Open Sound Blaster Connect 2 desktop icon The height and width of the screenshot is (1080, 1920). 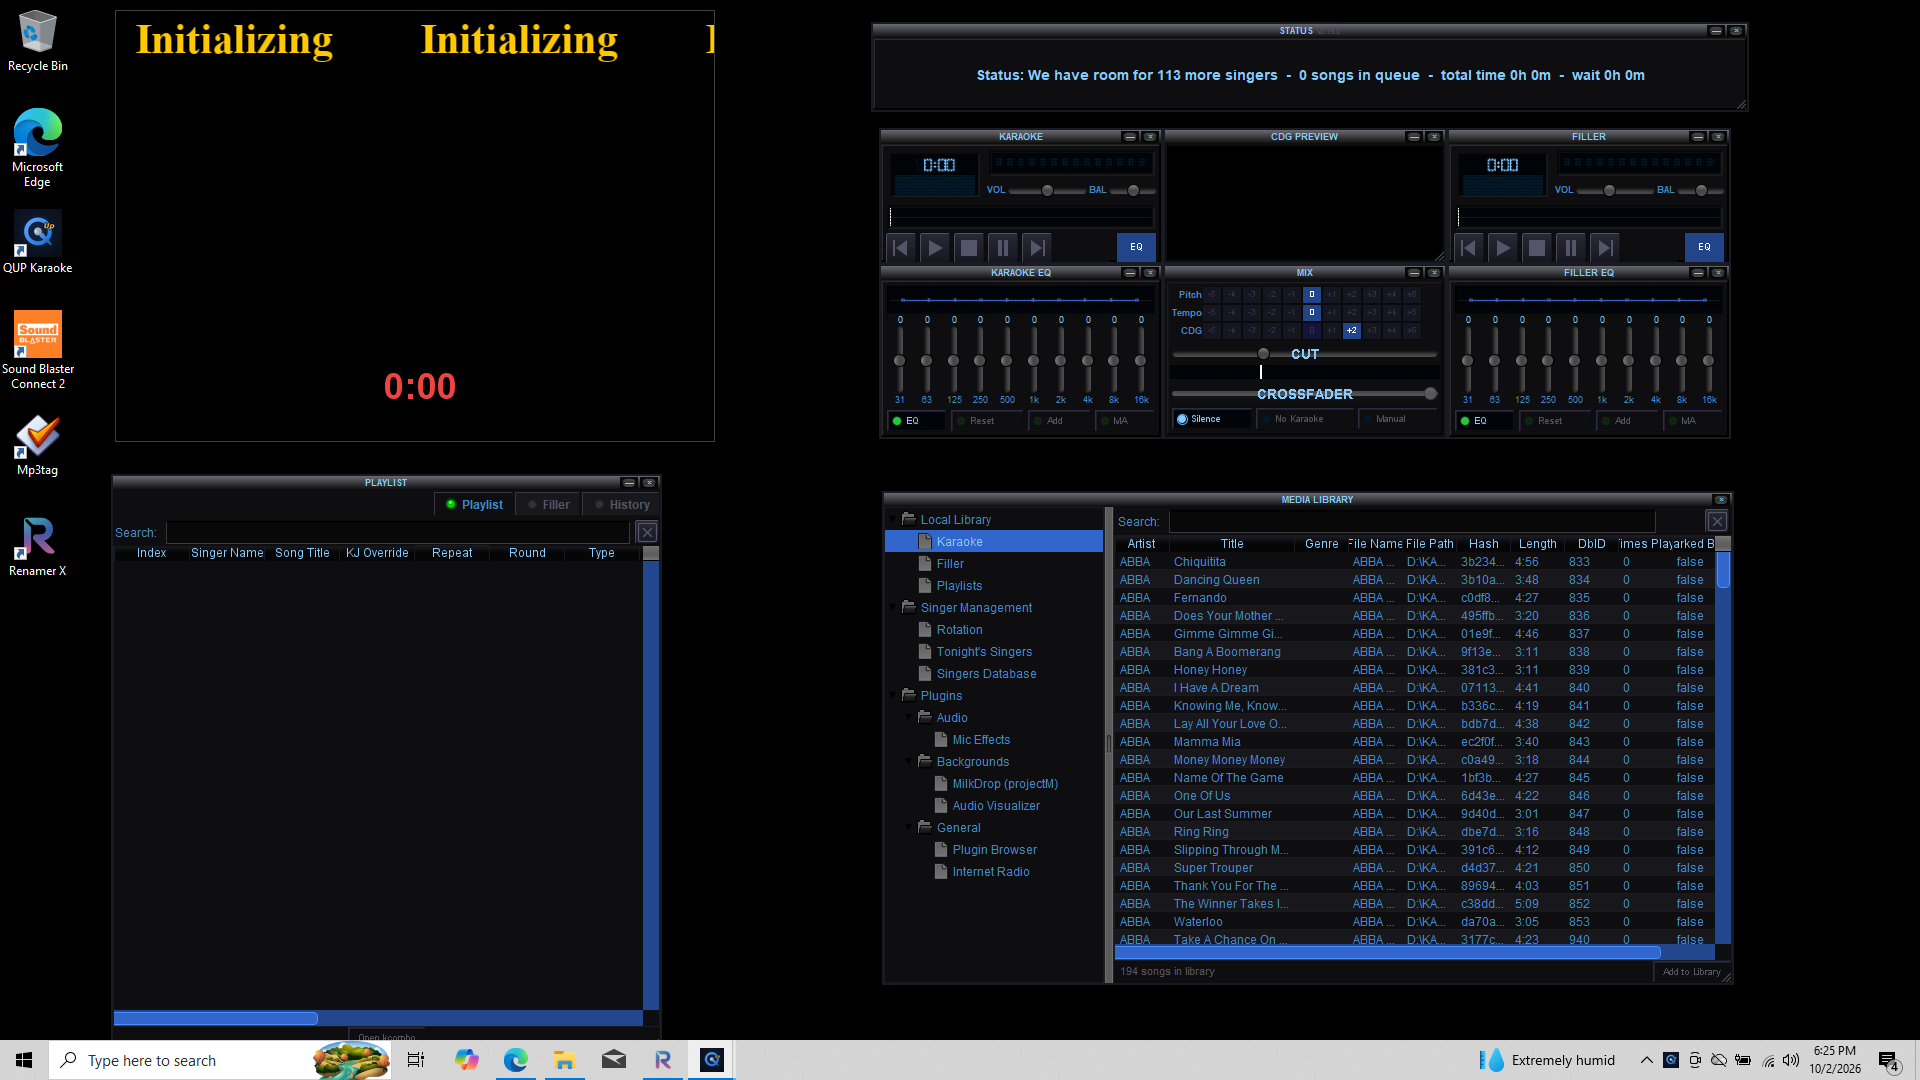pyautogui.click(x=38, y=351)
